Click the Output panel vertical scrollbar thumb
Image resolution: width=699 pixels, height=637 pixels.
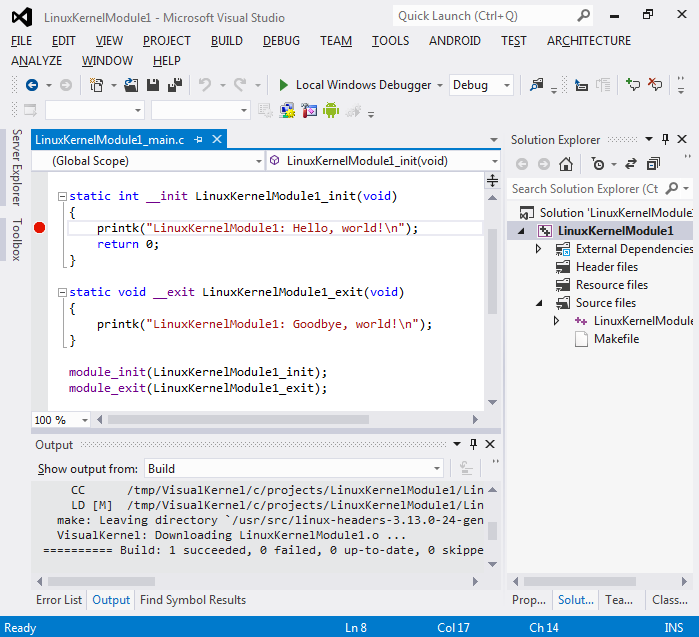point(493,531)
